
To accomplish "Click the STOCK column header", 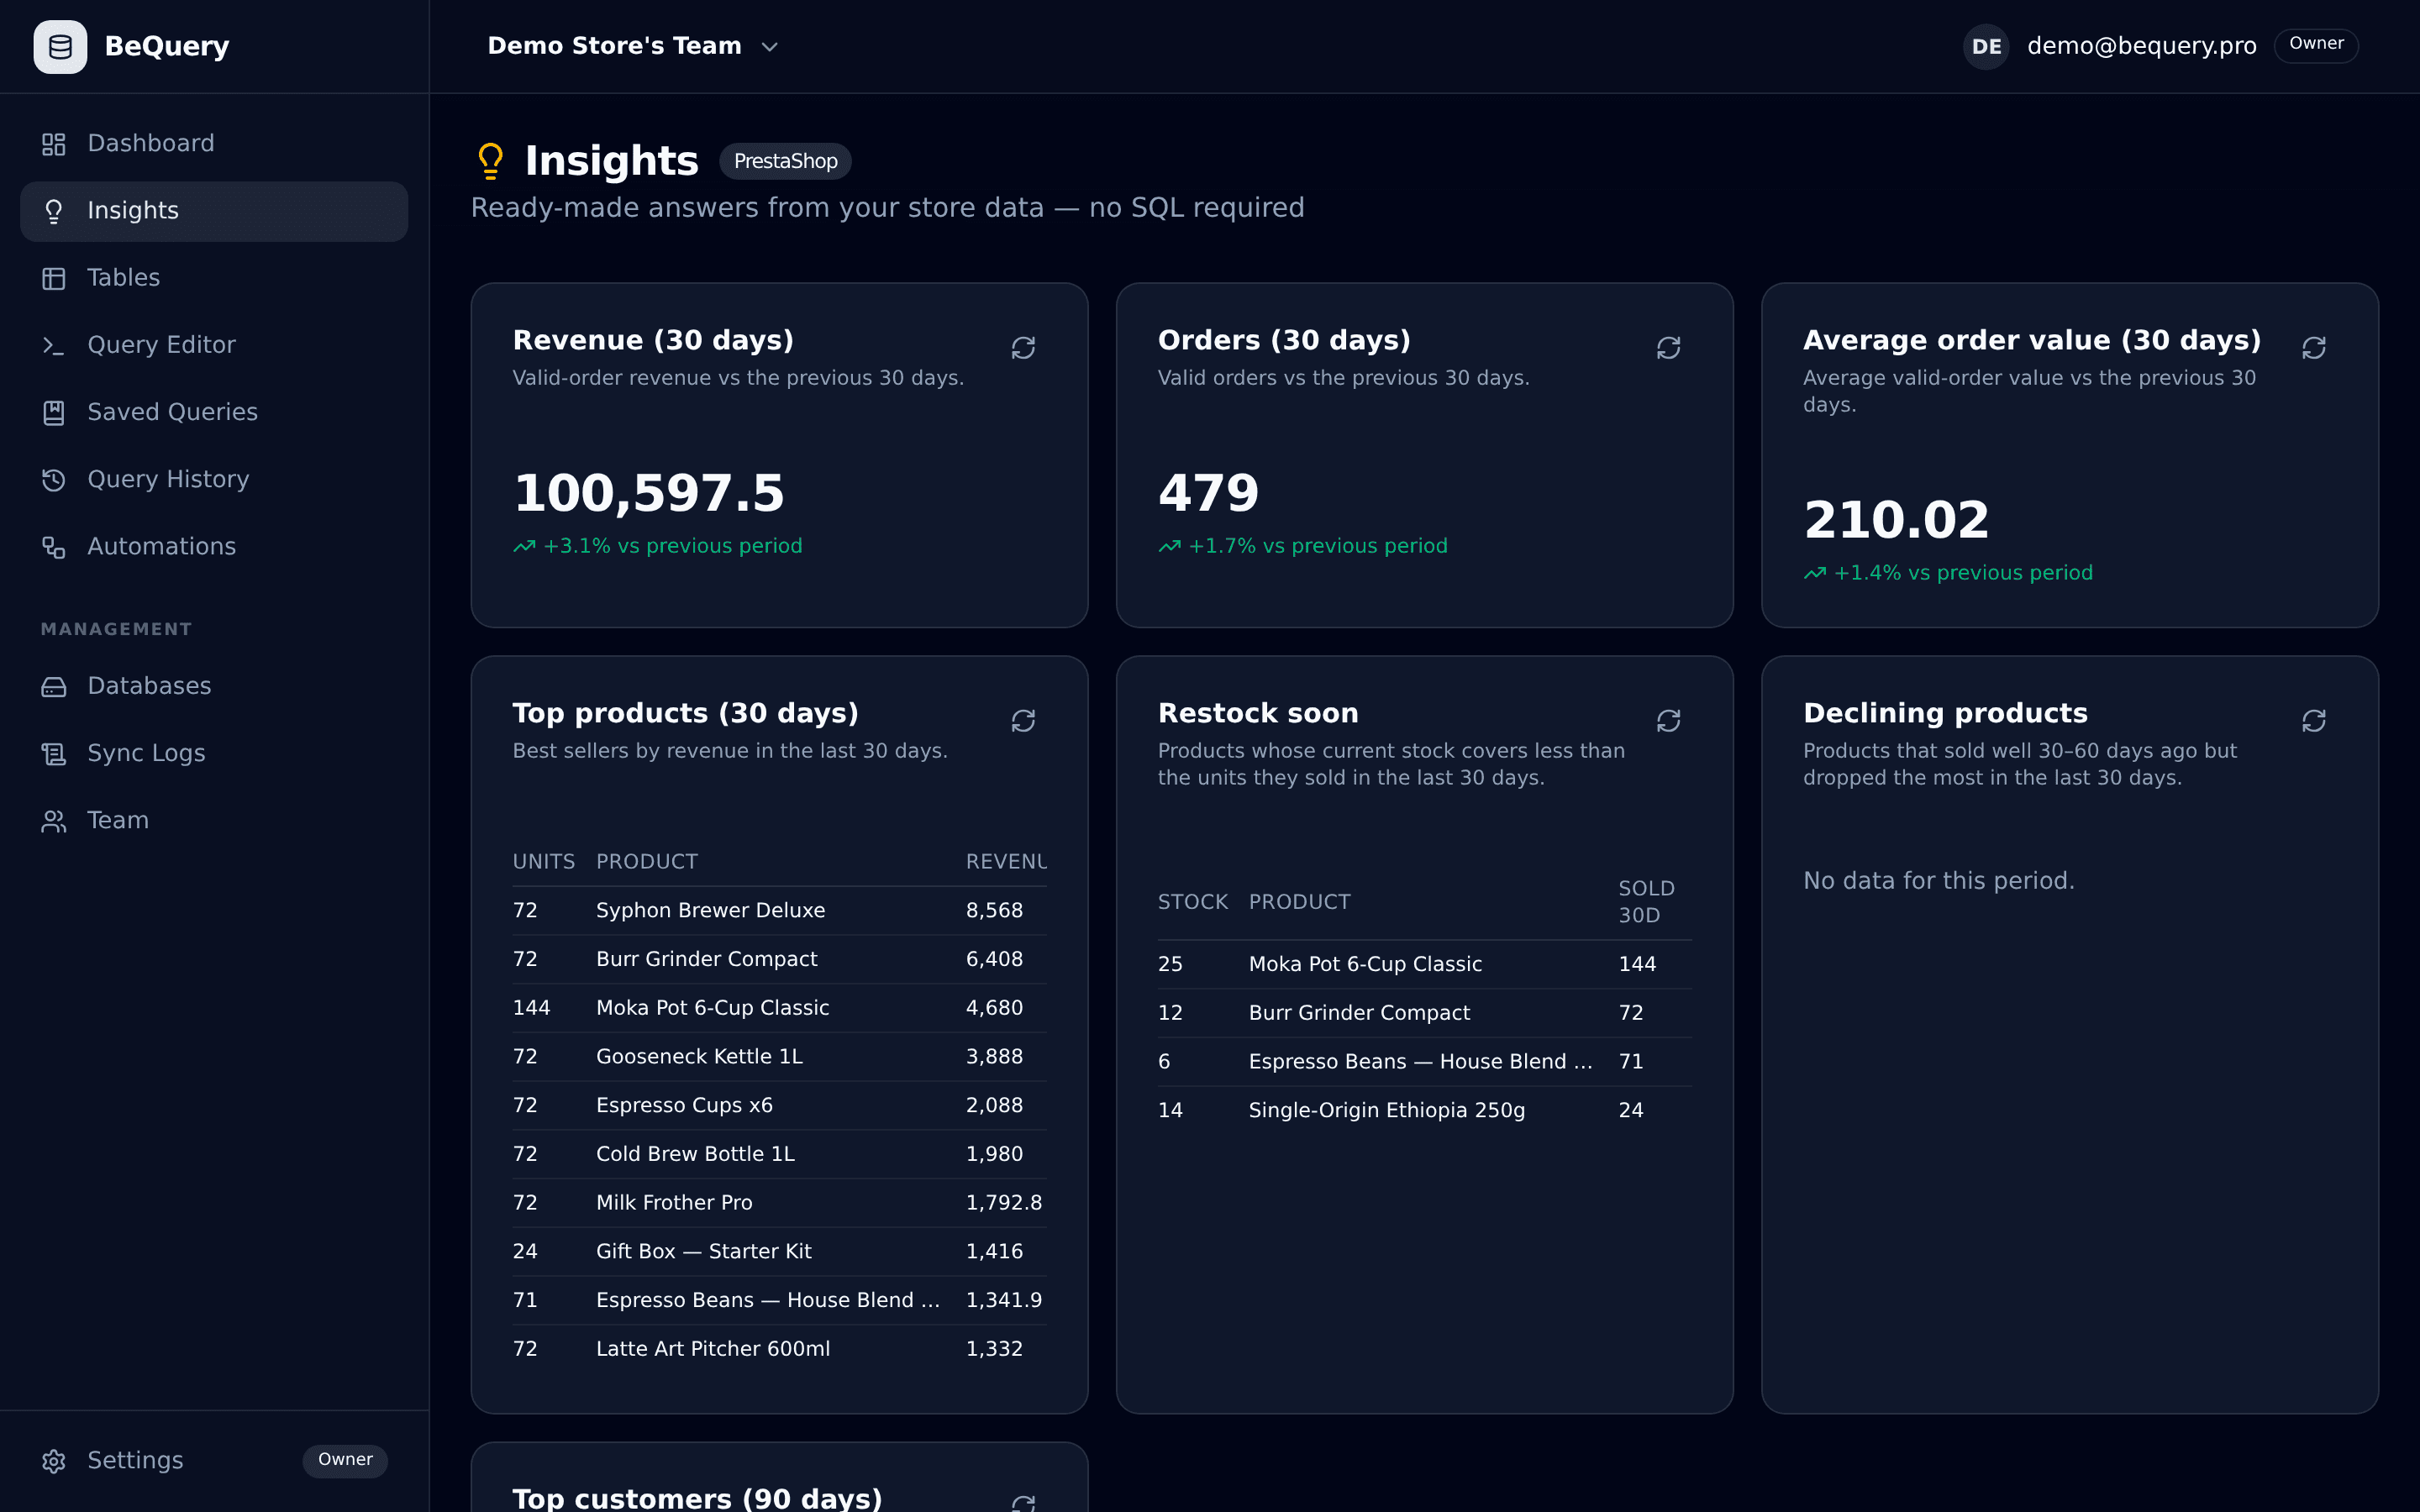I will coord(1192,902).
